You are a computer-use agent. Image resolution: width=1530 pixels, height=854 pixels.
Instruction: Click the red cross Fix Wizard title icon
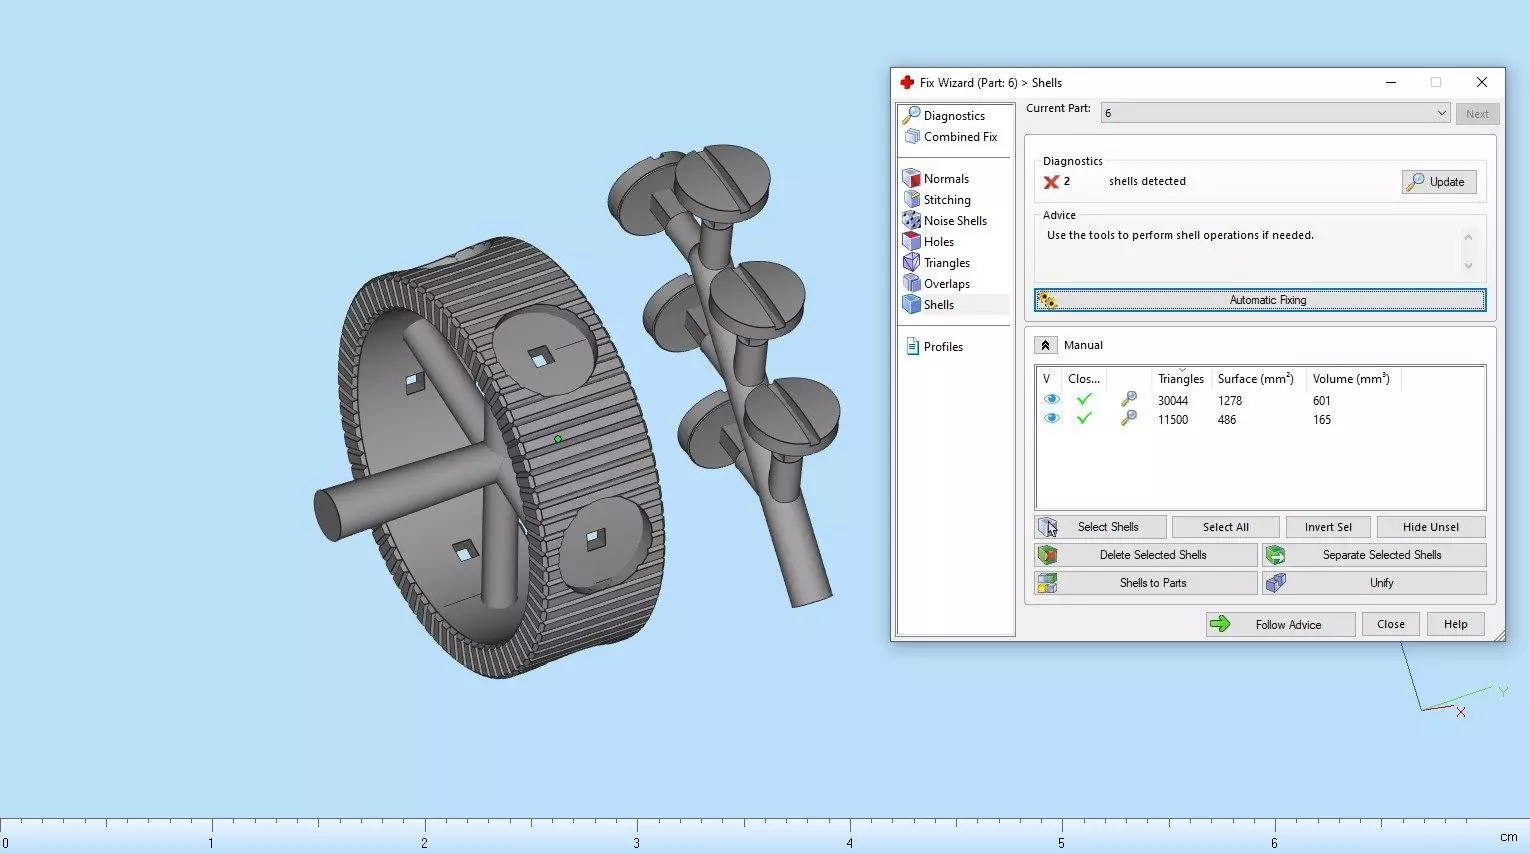tap(906, 82)
